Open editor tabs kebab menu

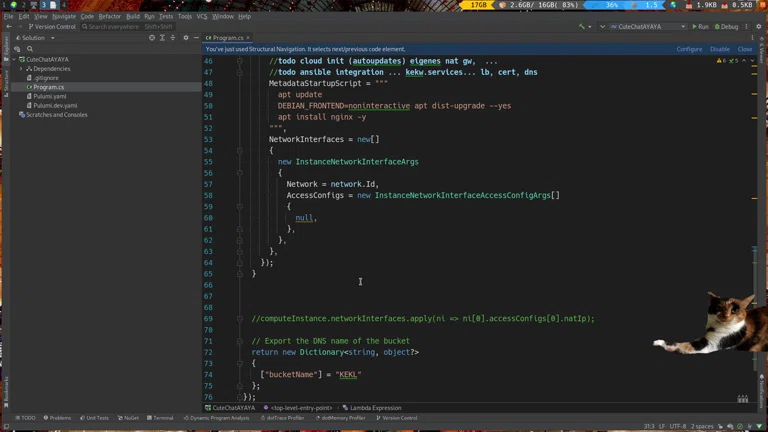[x=752, y=38]
